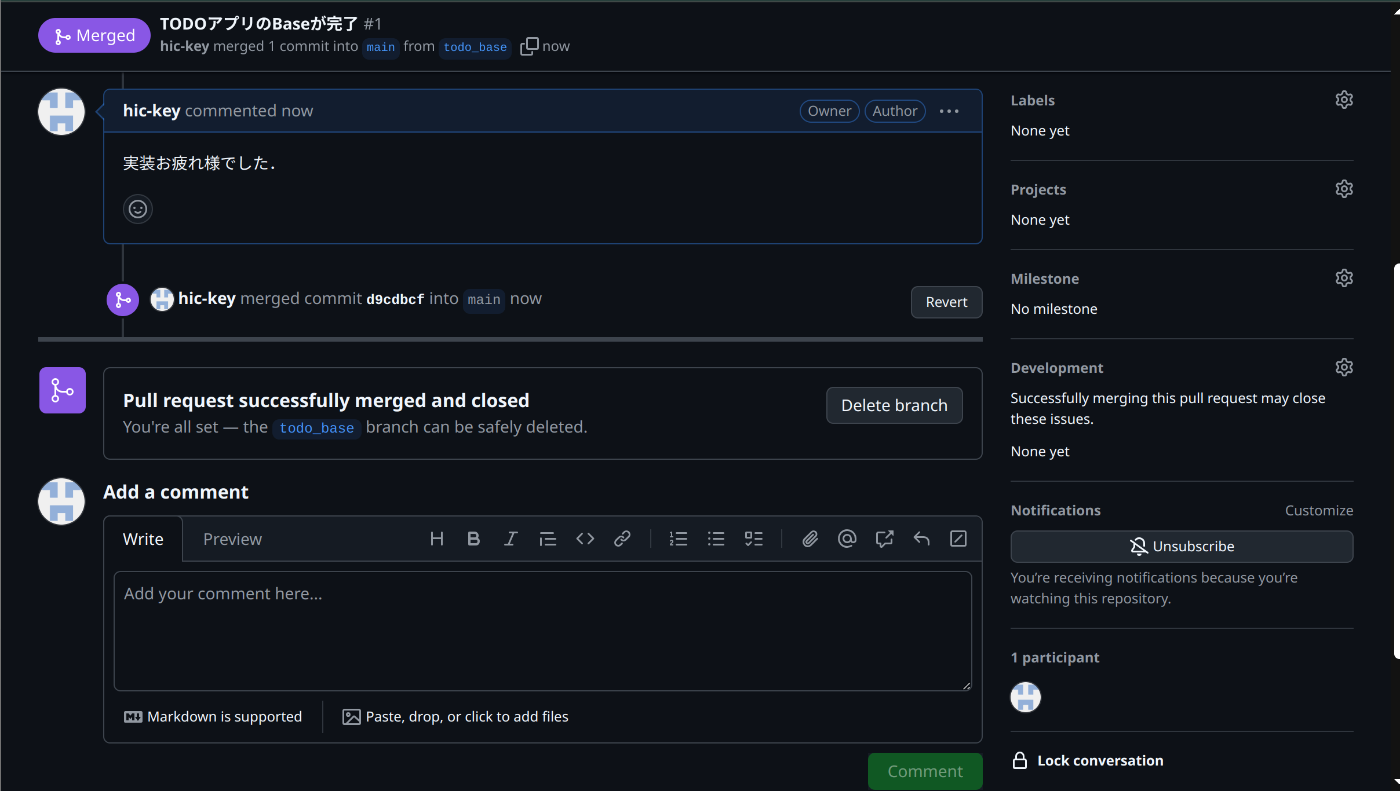1400x791 pixels.
Task: Click hic-key name in merge event line
Action: 207,299
